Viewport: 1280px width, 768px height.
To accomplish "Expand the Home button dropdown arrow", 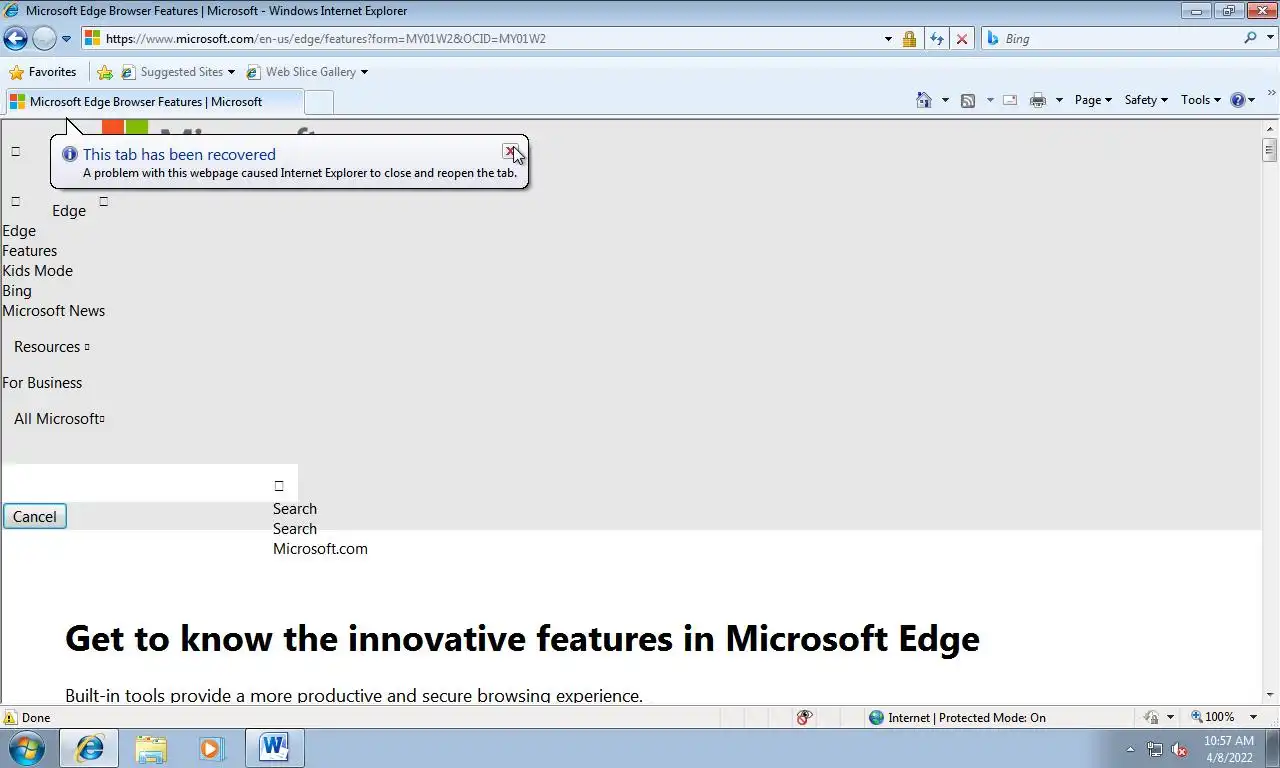I will pyautogui.click(x=945, y=100).
